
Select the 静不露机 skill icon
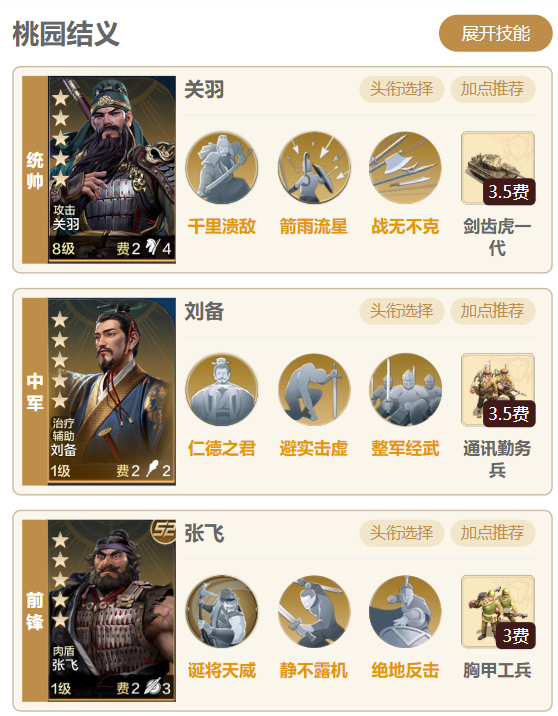click(x=314, y=611)
